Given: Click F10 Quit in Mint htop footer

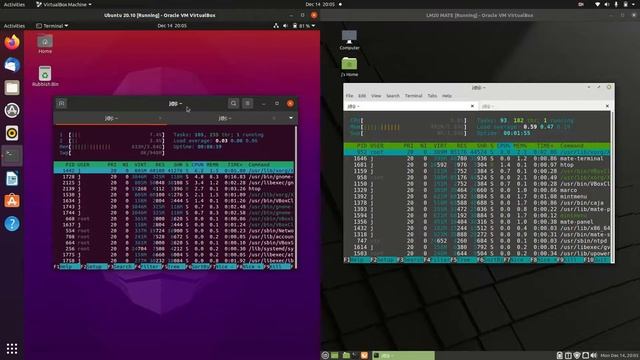Looking at the screenshot, I should click(x=597, y=260).
